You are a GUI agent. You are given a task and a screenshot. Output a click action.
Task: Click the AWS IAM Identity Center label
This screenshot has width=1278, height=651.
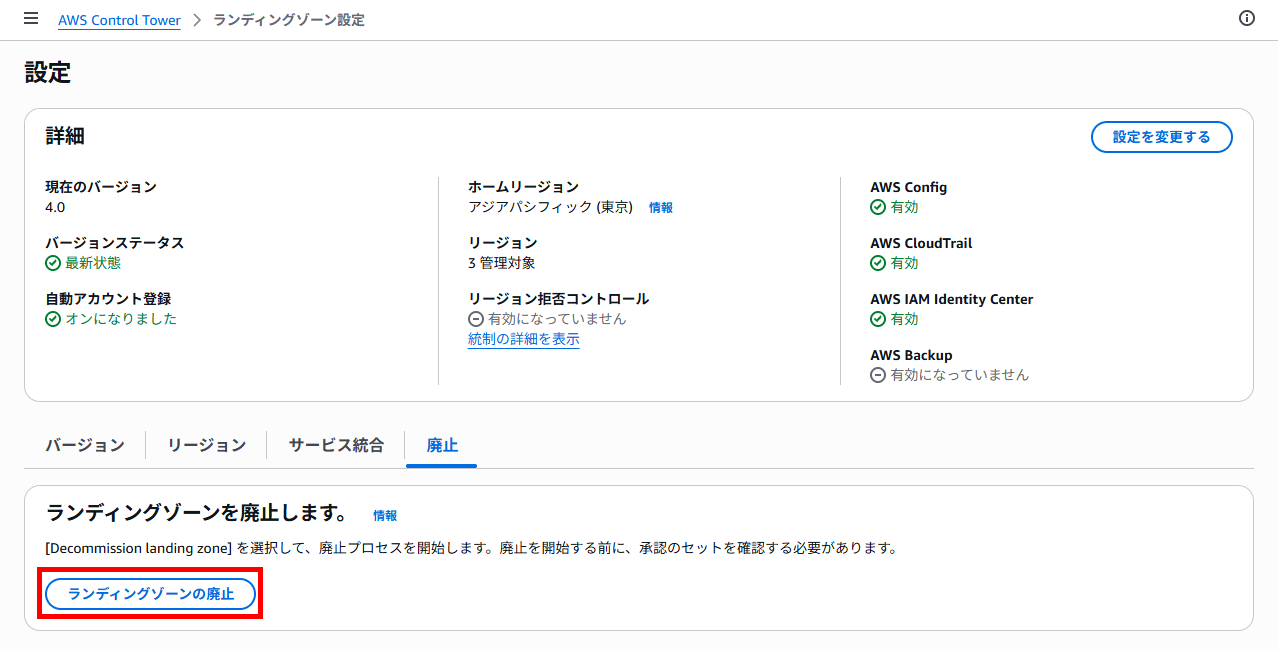951,299
